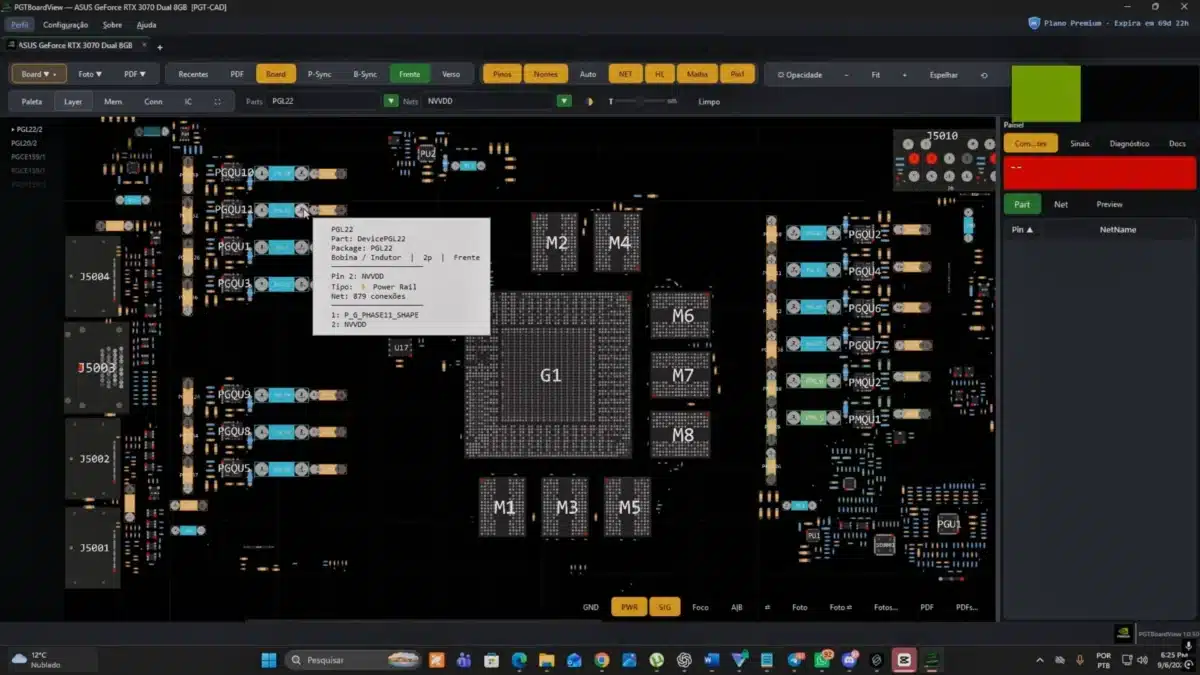
Task: Click the Fit zoom button
Action: pos(876,75)
